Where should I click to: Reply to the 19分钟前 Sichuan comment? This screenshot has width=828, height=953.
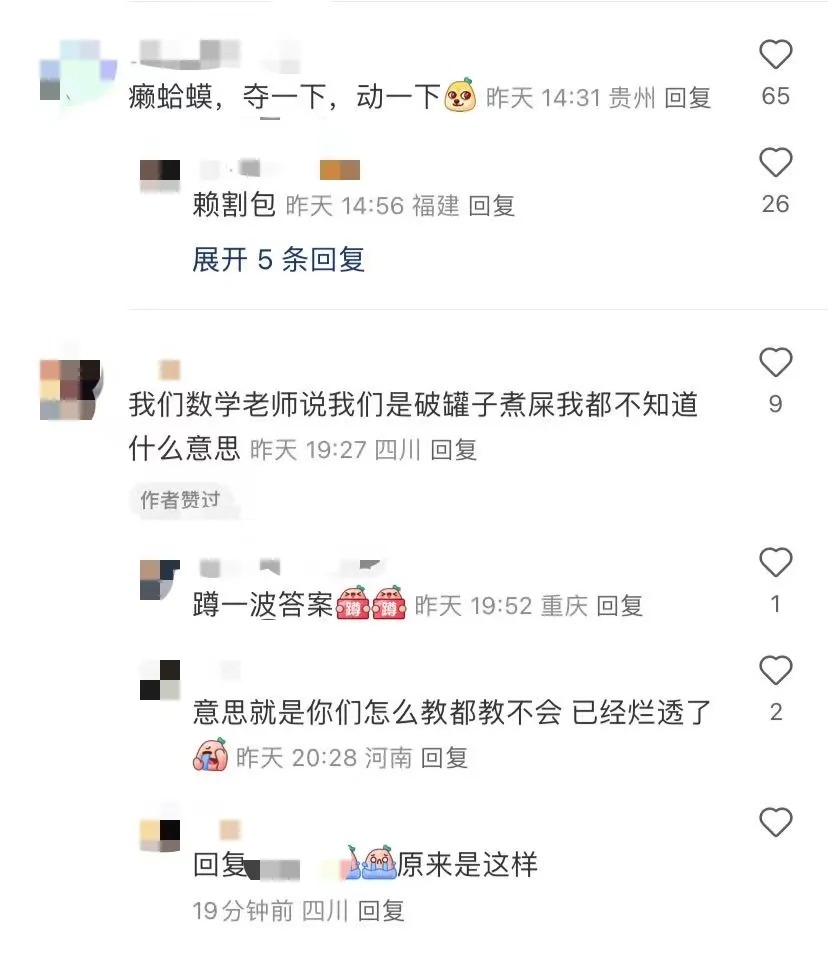(381, 911)
